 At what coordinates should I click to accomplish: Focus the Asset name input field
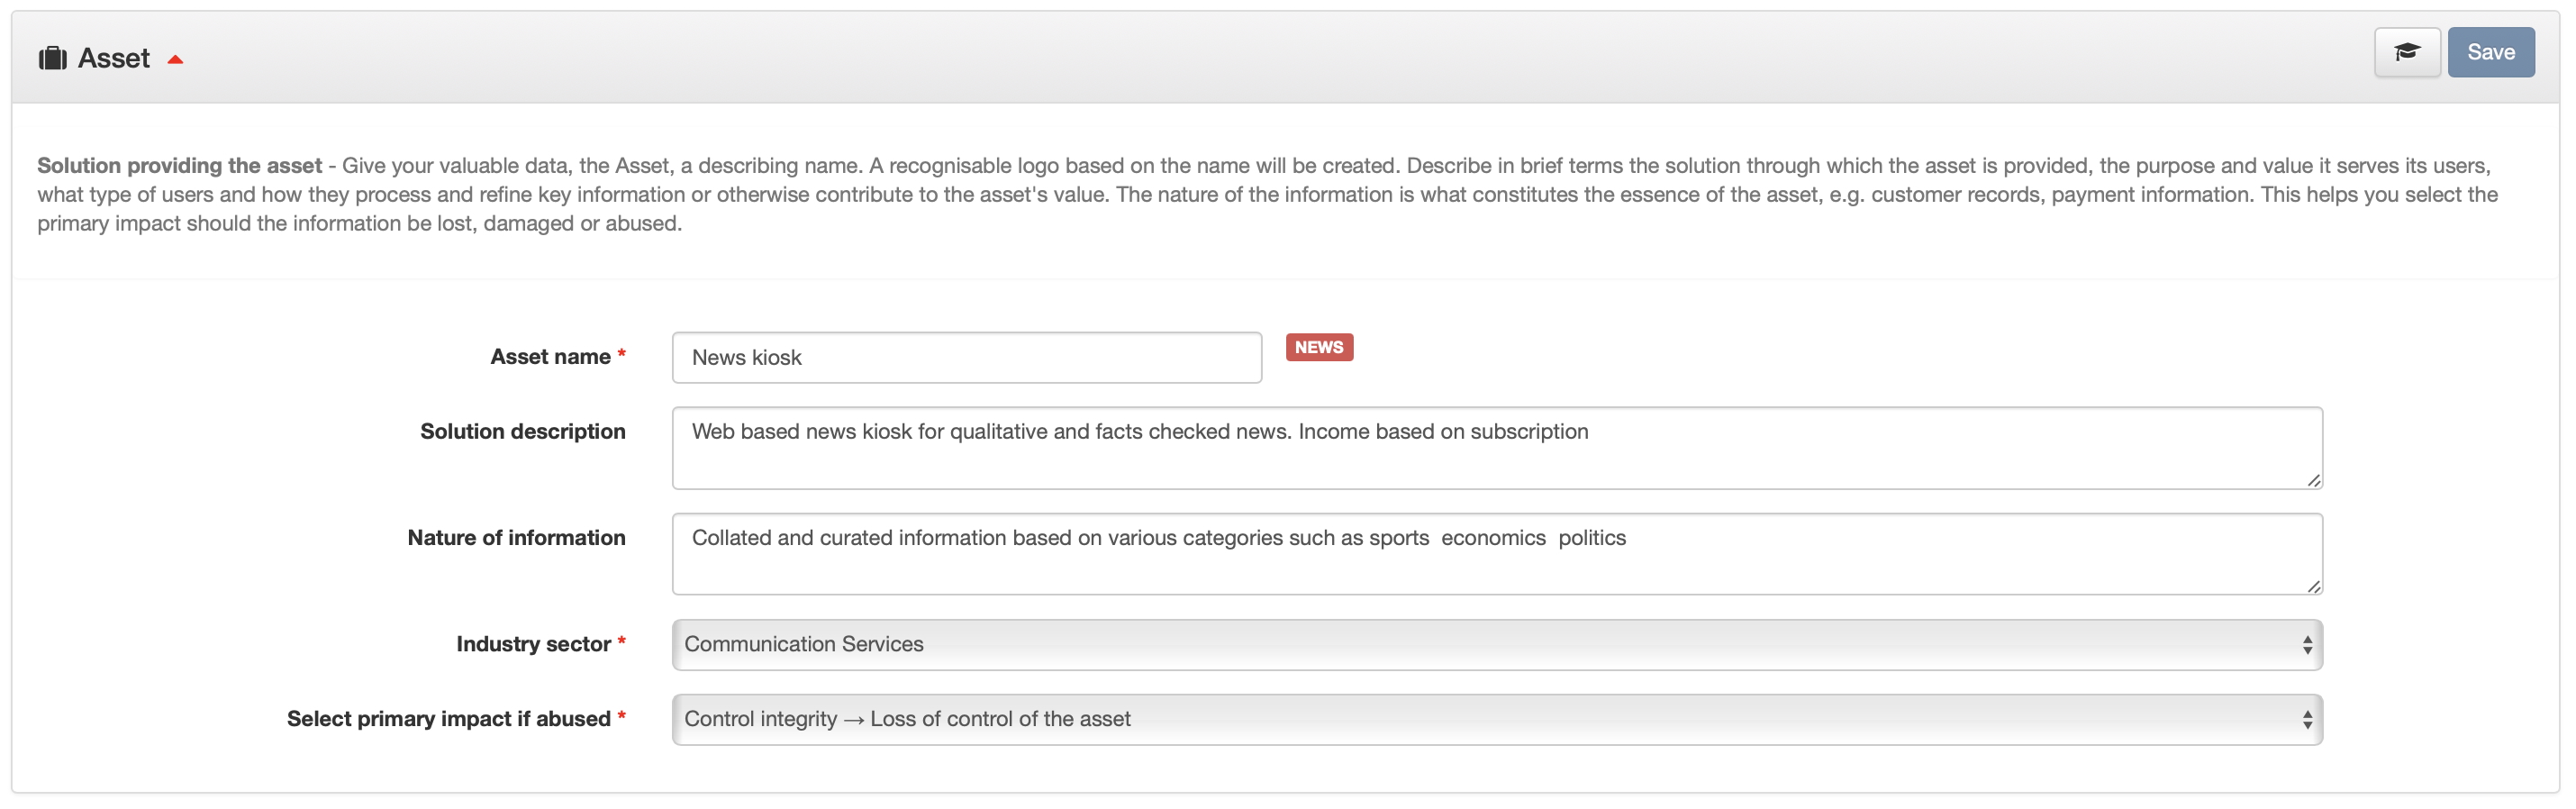(x=966, y=357)
